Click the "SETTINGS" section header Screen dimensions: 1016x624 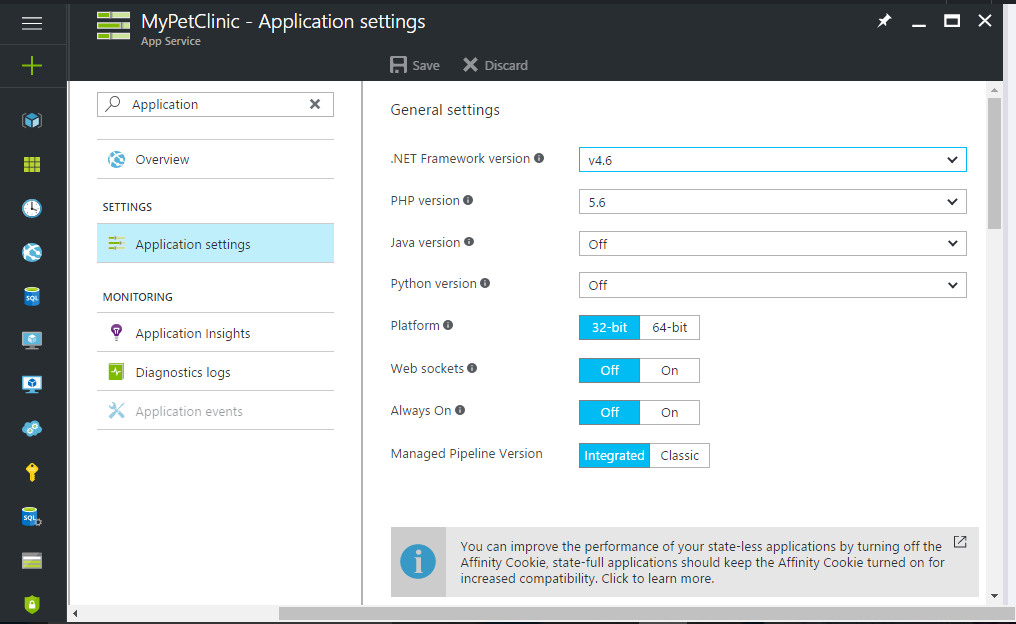click(x=127, y=207)
